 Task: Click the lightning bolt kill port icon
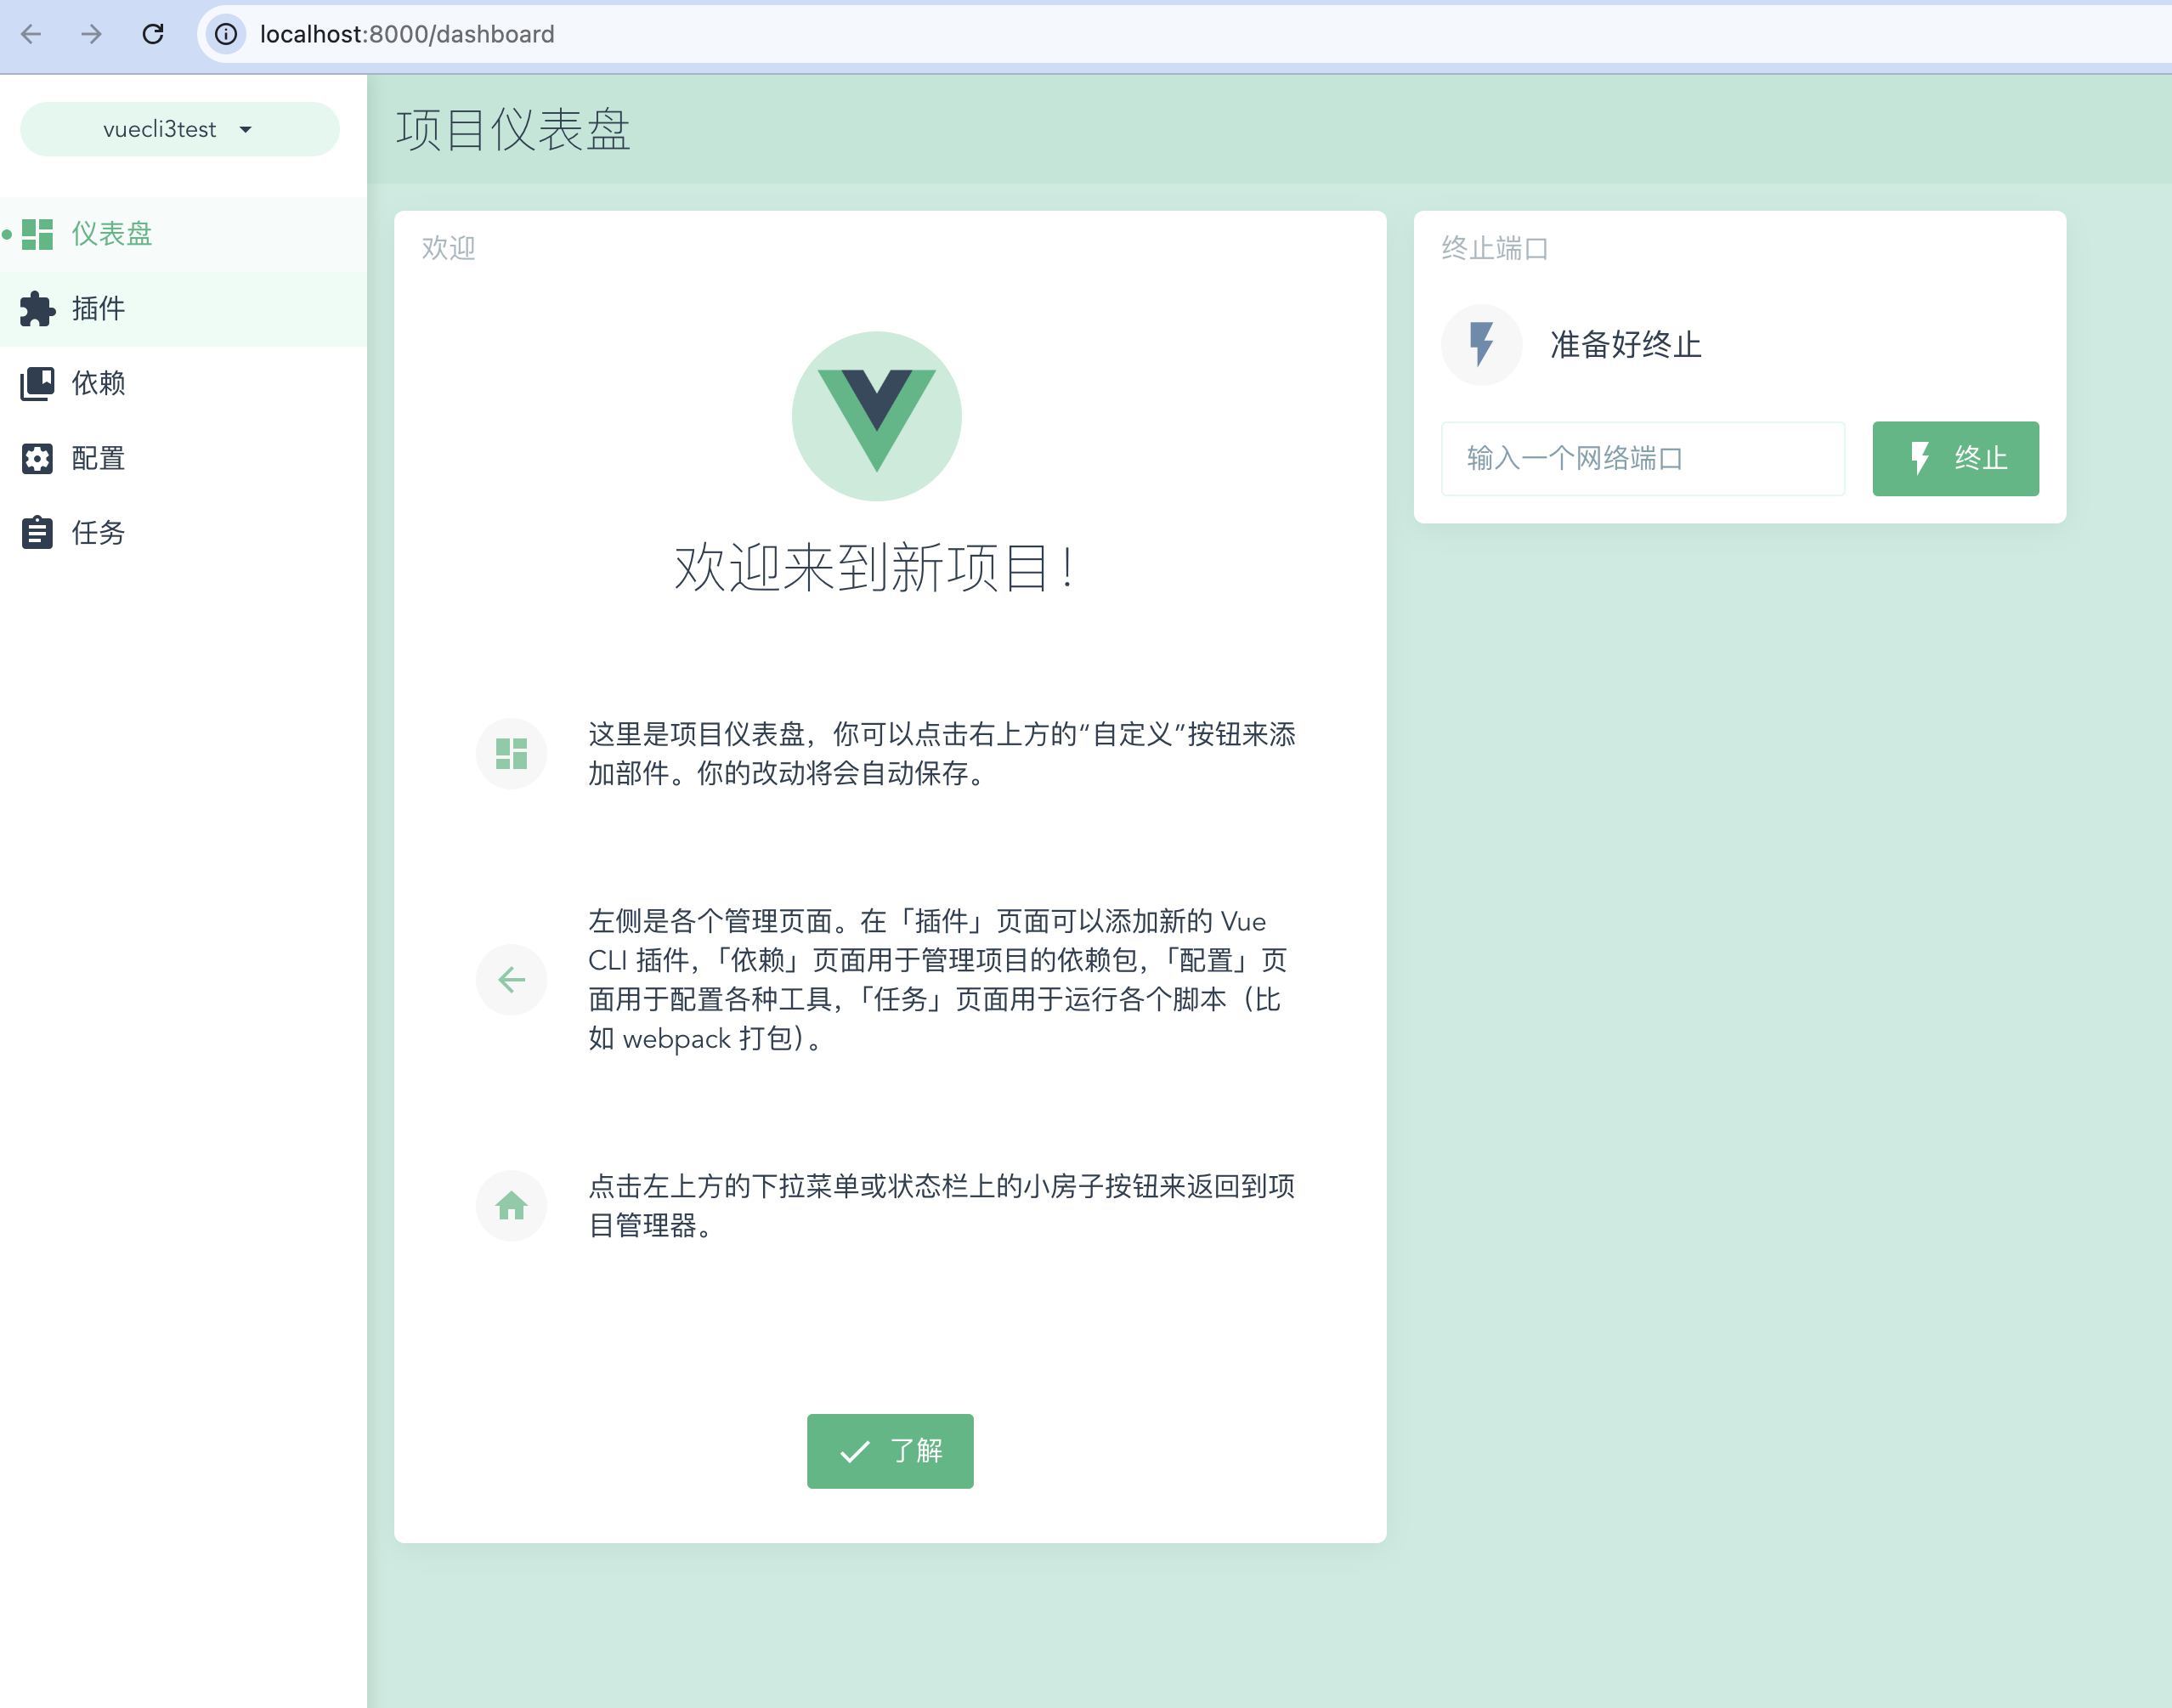1481,344
